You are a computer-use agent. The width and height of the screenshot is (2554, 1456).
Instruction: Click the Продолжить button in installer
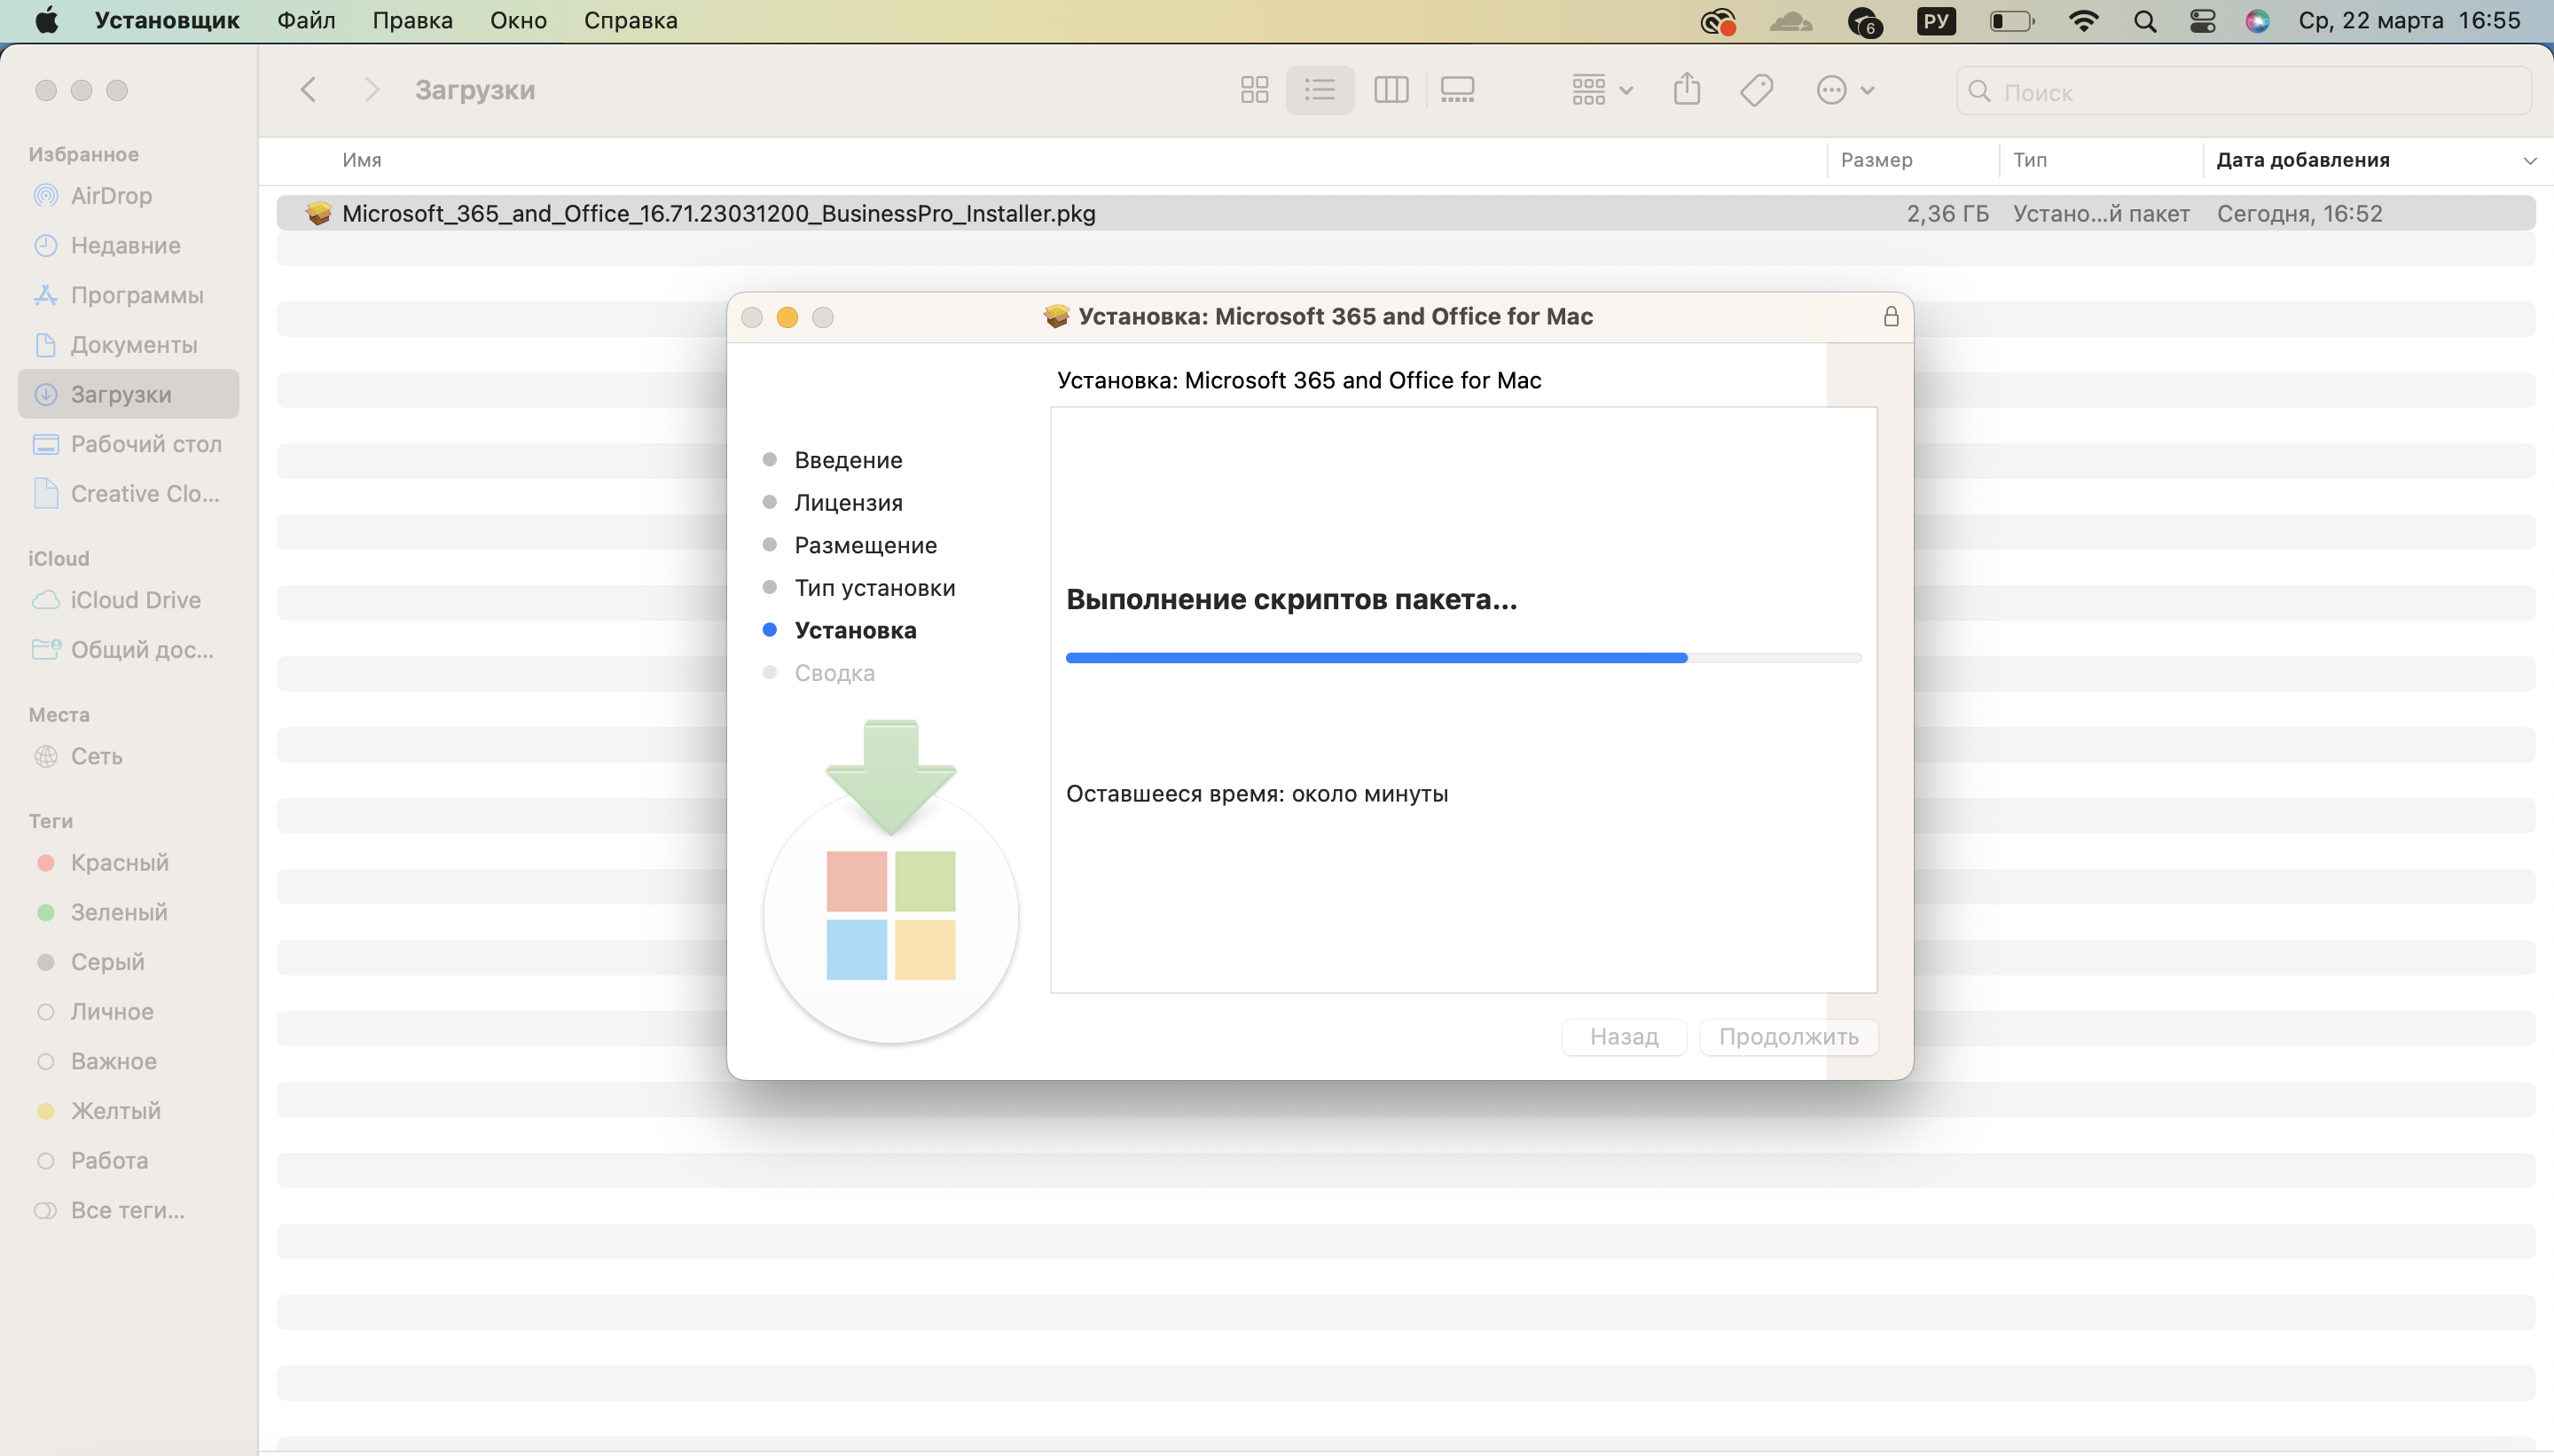point(1790,1035)
